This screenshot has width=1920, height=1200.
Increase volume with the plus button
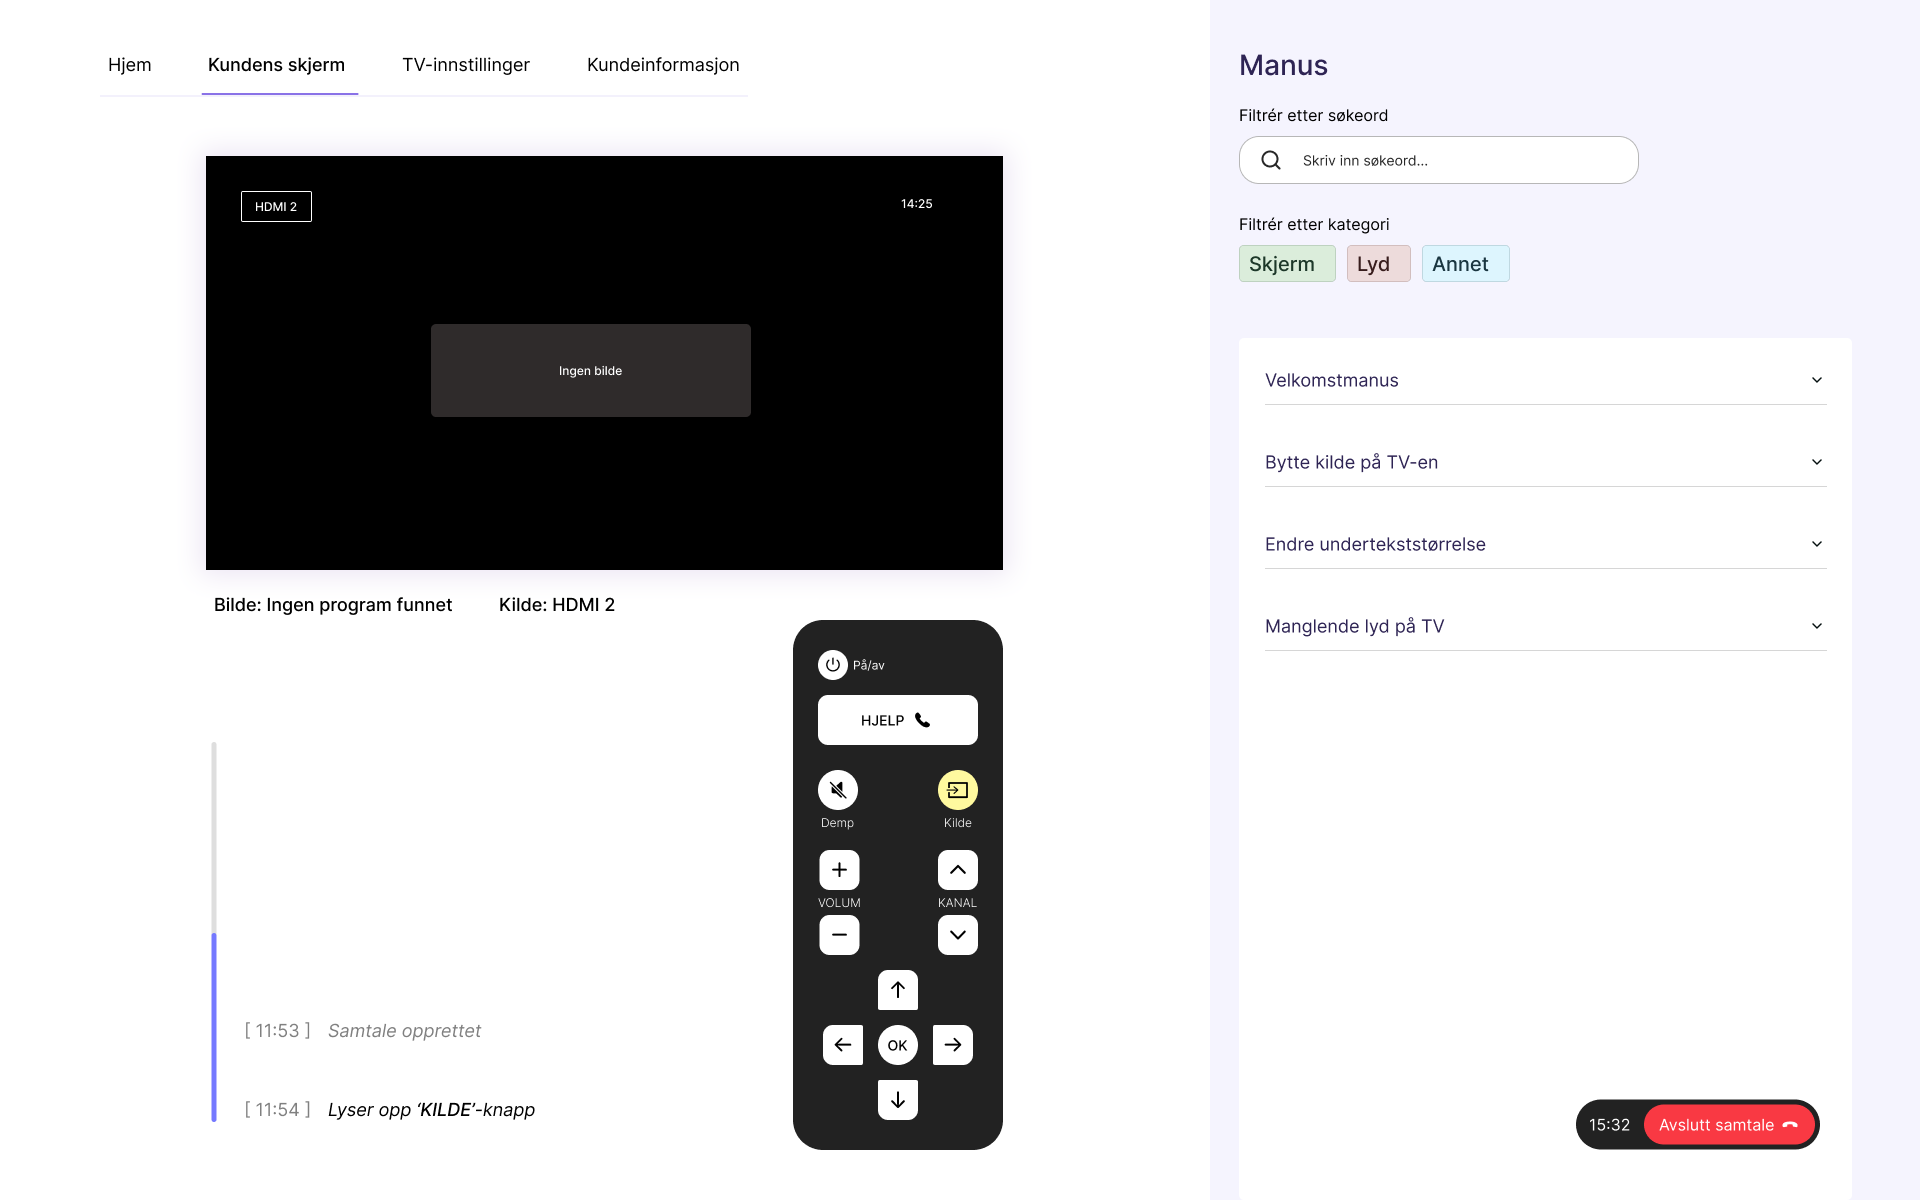pos(839,870)
